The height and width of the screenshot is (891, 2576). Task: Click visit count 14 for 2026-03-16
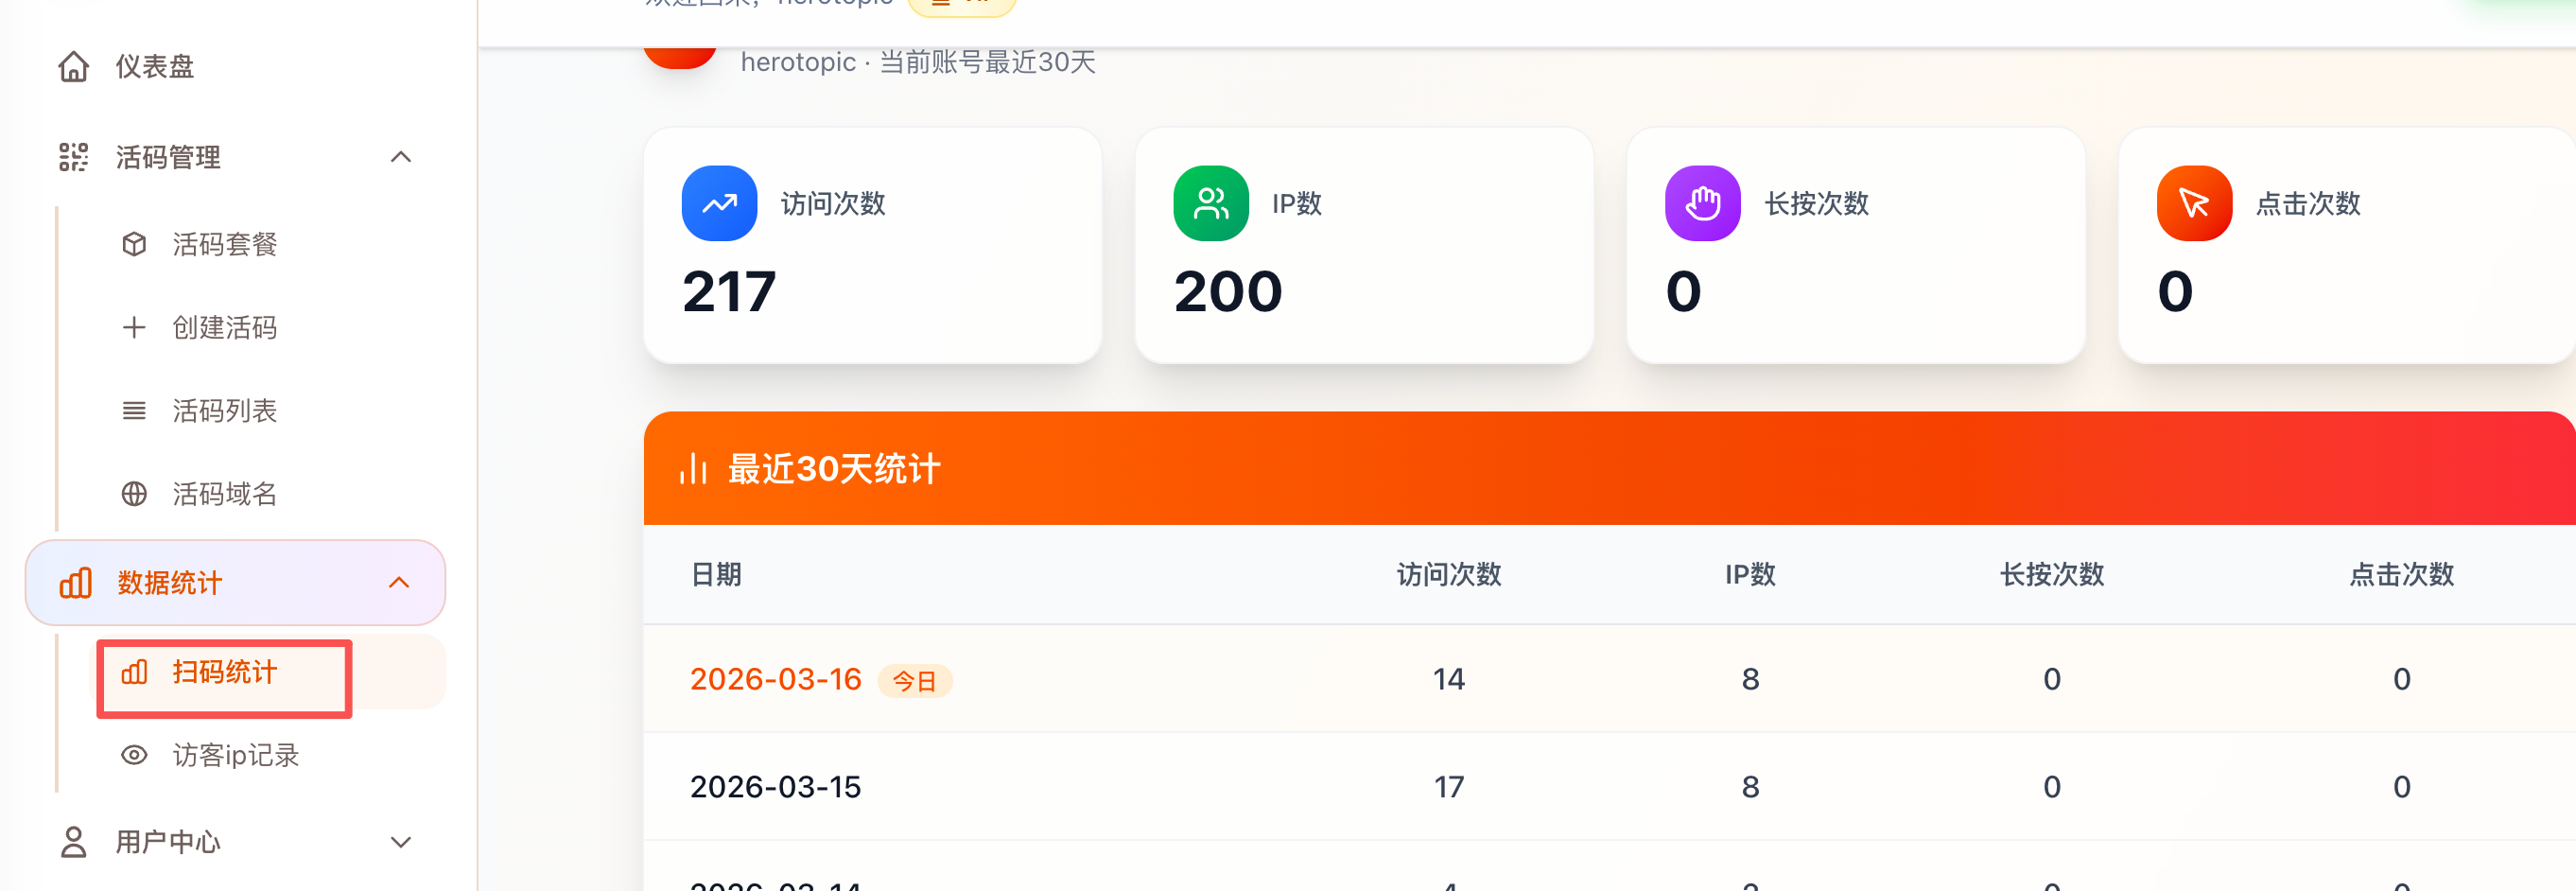1449,680
